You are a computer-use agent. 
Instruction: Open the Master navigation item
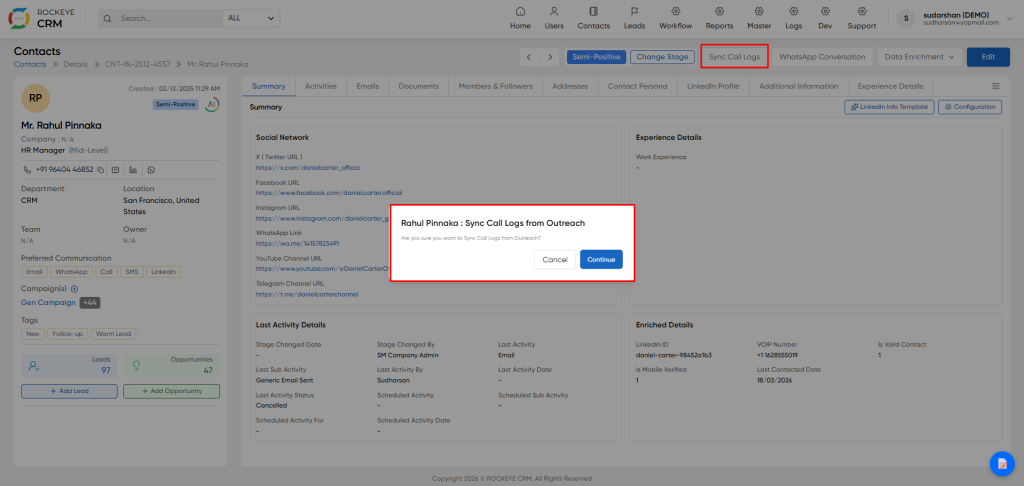point(759,18)
